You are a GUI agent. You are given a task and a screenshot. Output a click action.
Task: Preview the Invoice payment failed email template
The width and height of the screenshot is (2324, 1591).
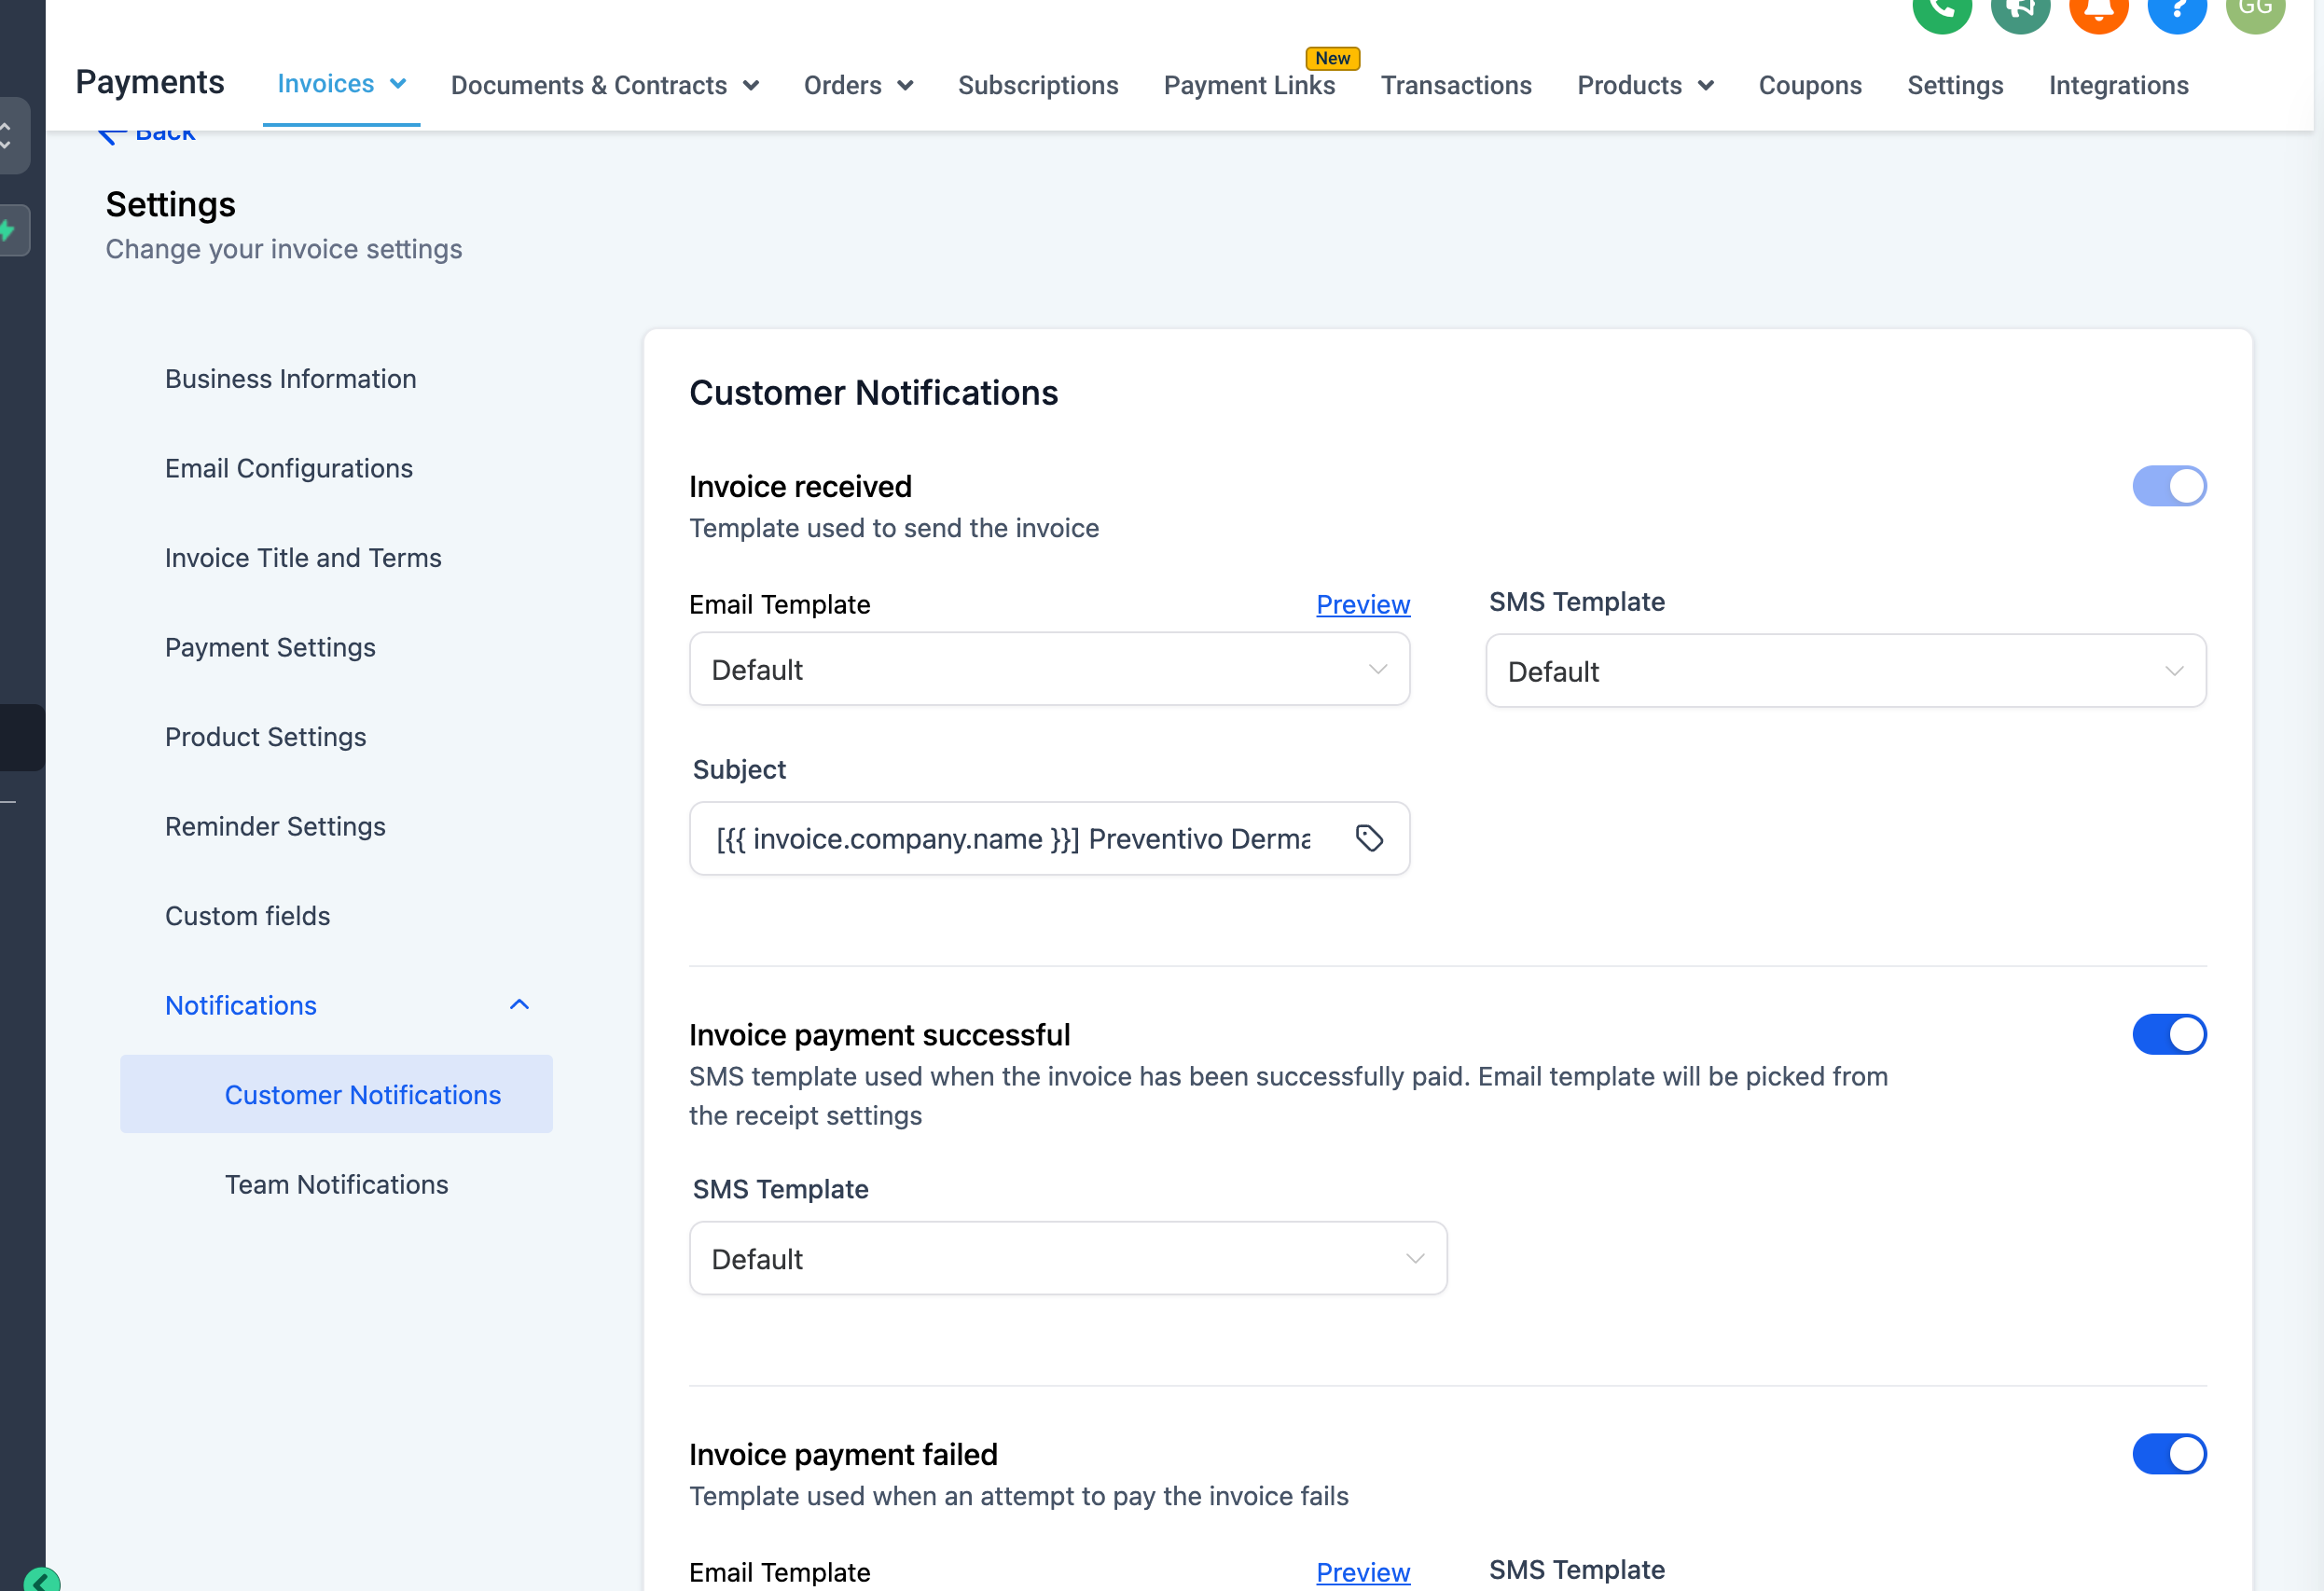(1363, 1572)
